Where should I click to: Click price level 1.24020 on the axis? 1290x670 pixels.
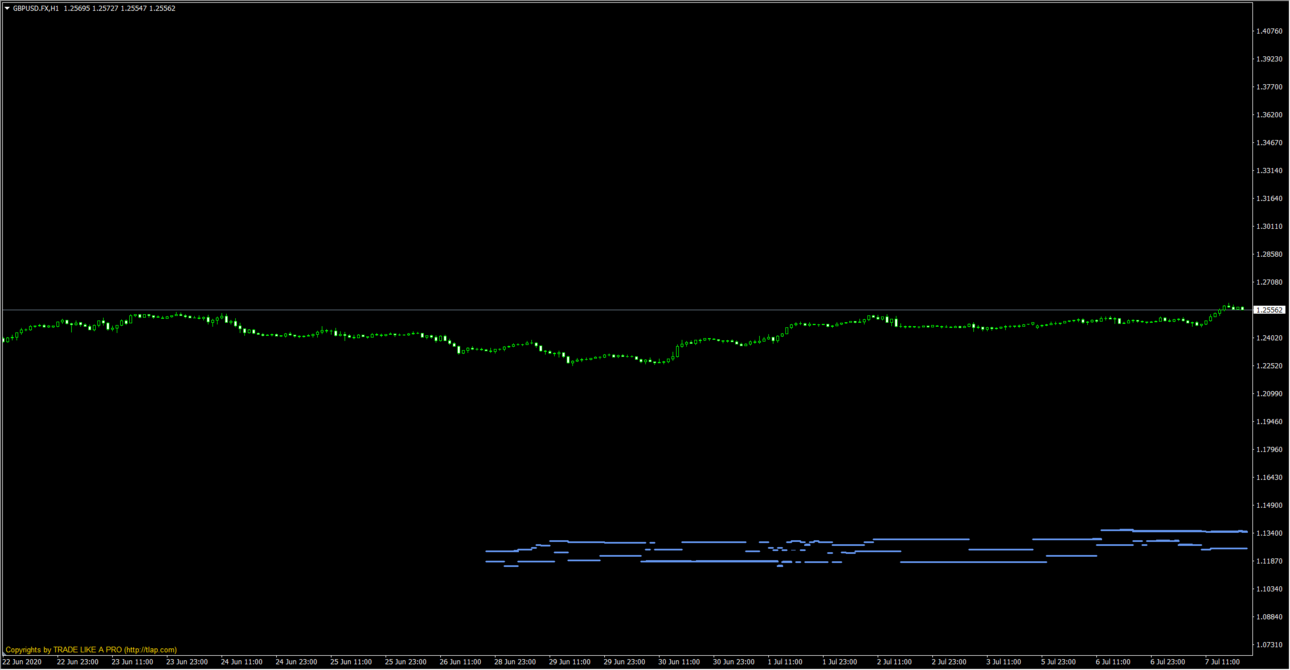[1270, 338]
